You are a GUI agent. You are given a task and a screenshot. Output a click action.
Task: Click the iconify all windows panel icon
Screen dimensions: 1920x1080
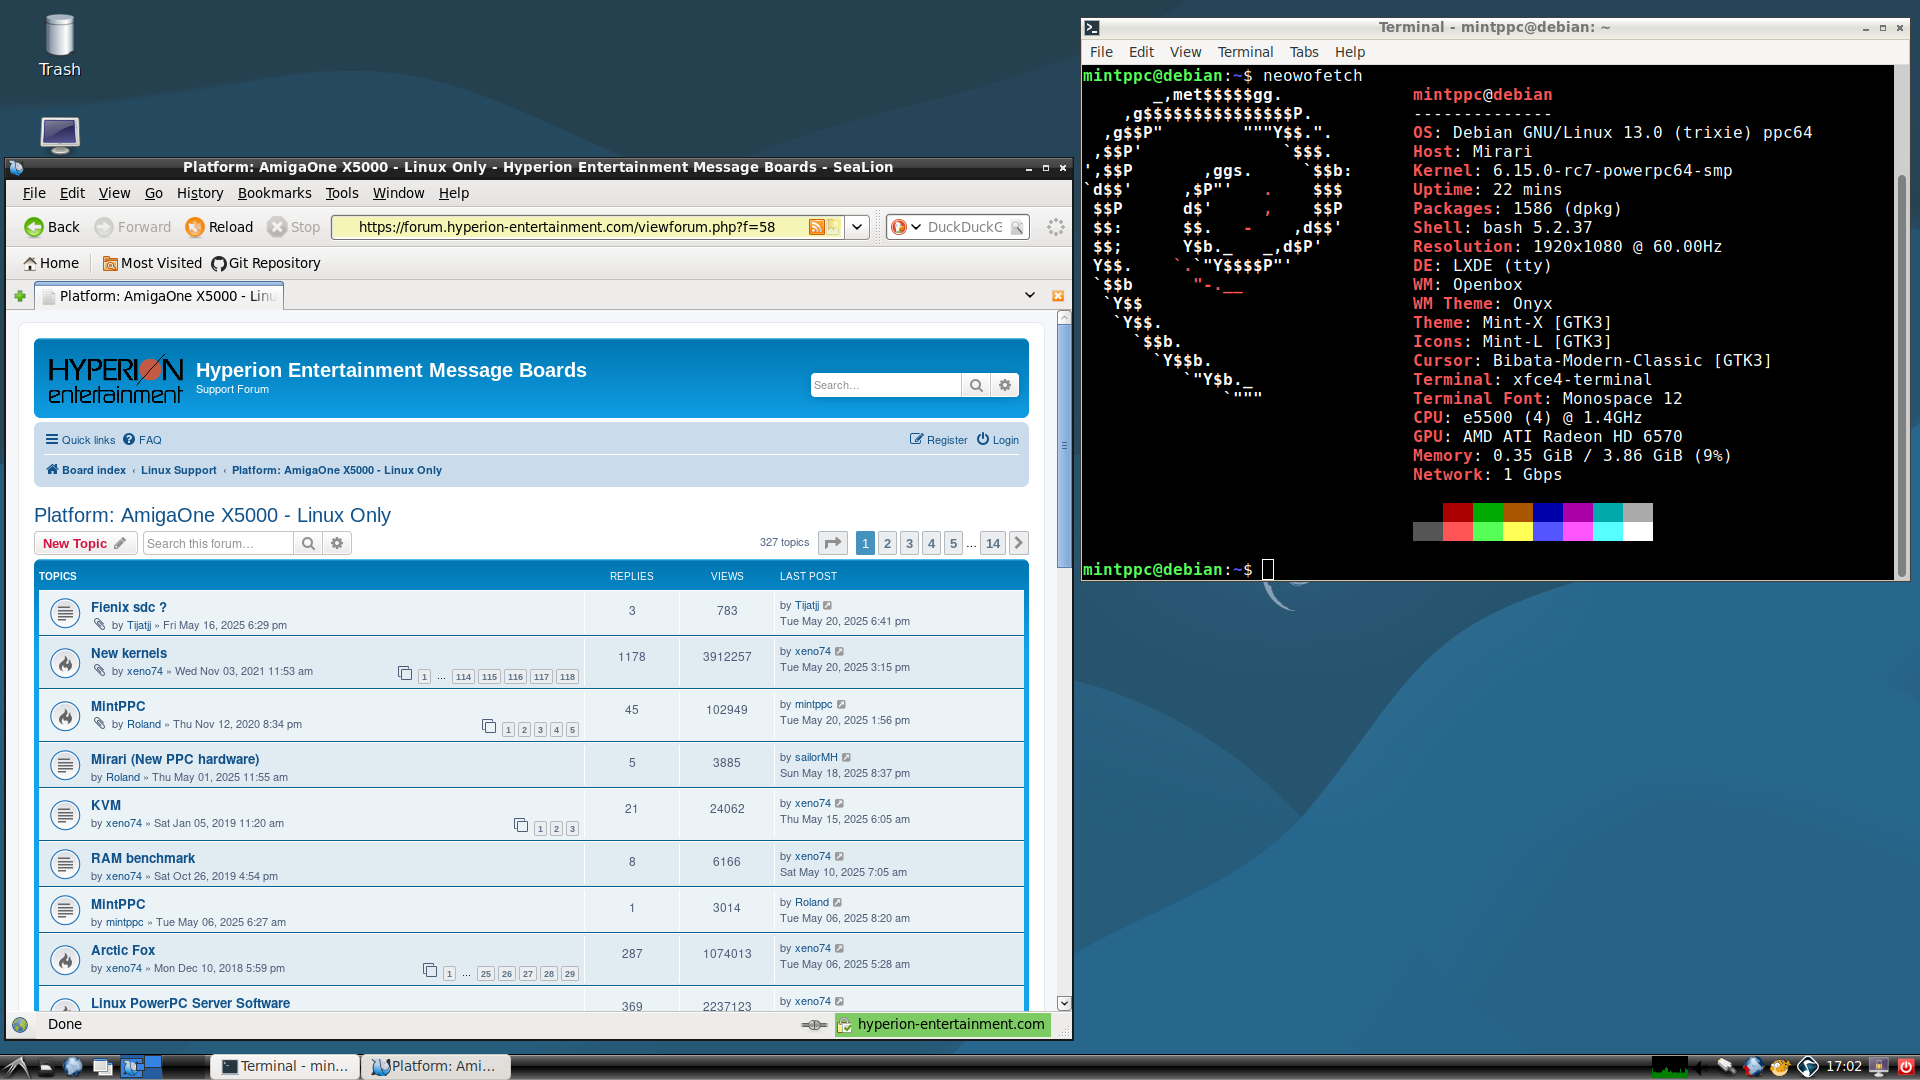point(102,1066)
